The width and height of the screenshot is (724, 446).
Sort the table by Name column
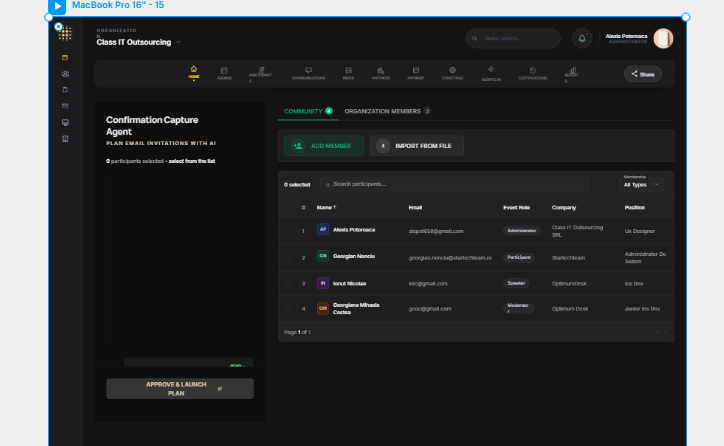[x=326, y=207]
